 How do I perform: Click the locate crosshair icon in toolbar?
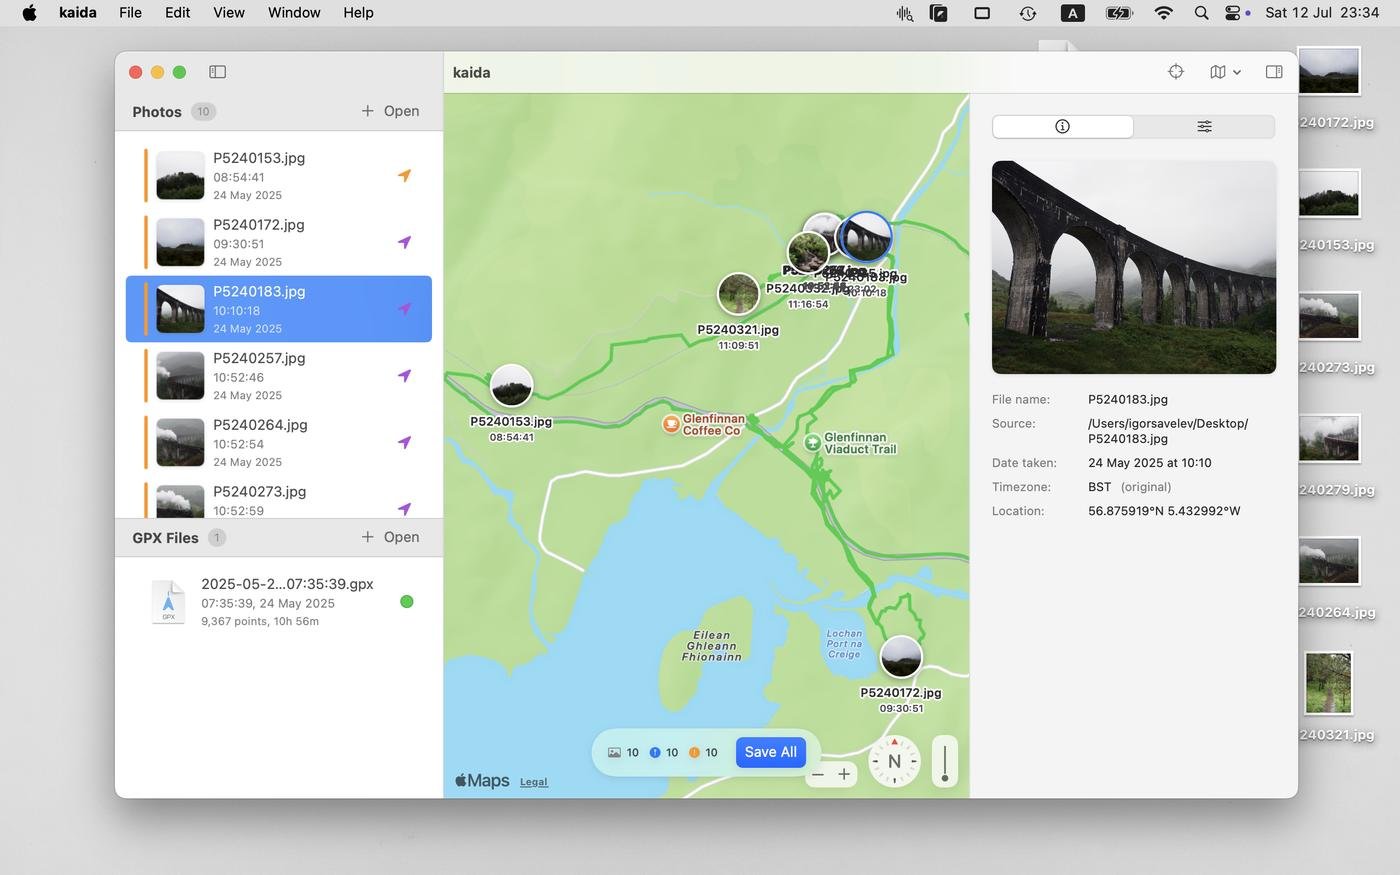1176,72
